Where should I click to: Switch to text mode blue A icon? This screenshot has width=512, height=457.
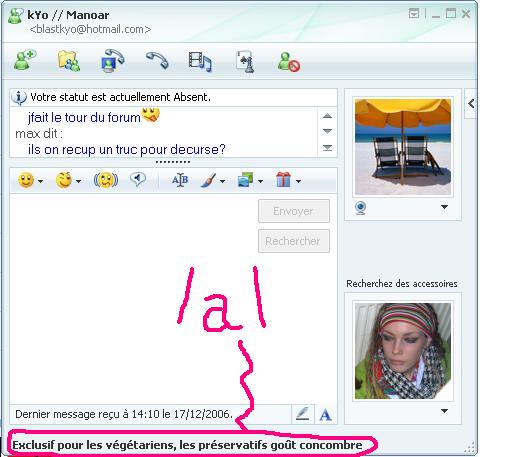[325, 415]
